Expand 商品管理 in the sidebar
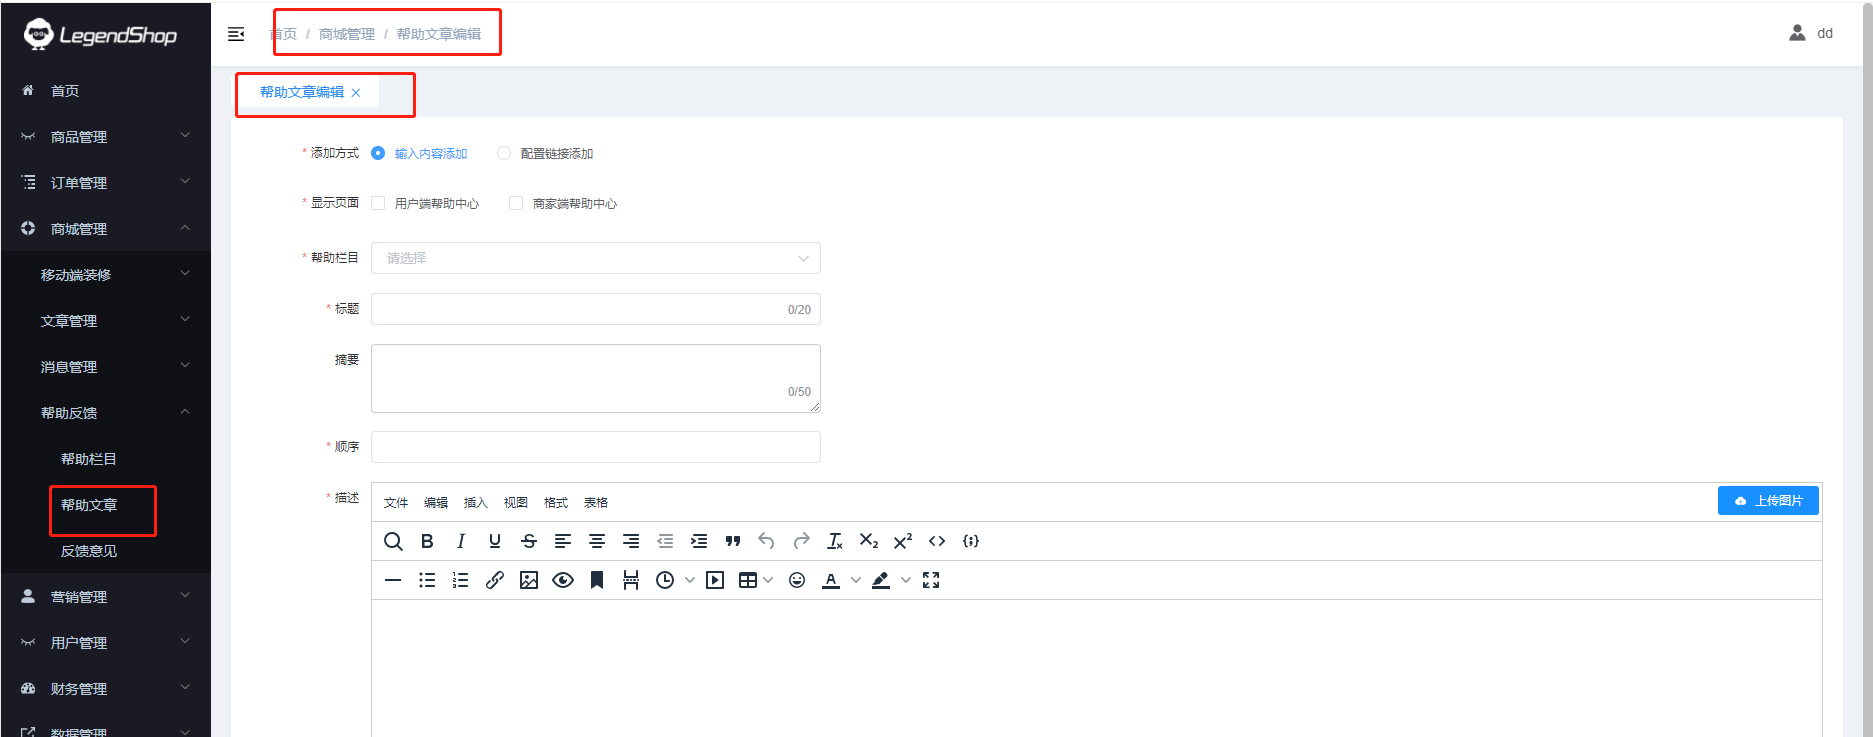Viewport: 1873px width, 737px height. 105,137
